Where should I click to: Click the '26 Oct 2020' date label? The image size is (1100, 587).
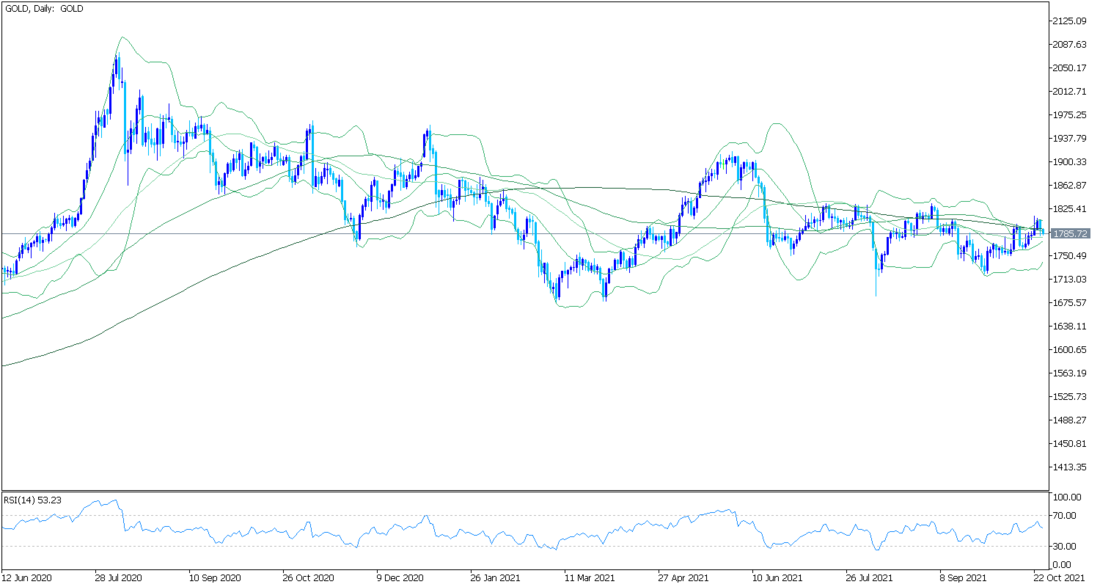pyautogui.click(x=307, y=578)
